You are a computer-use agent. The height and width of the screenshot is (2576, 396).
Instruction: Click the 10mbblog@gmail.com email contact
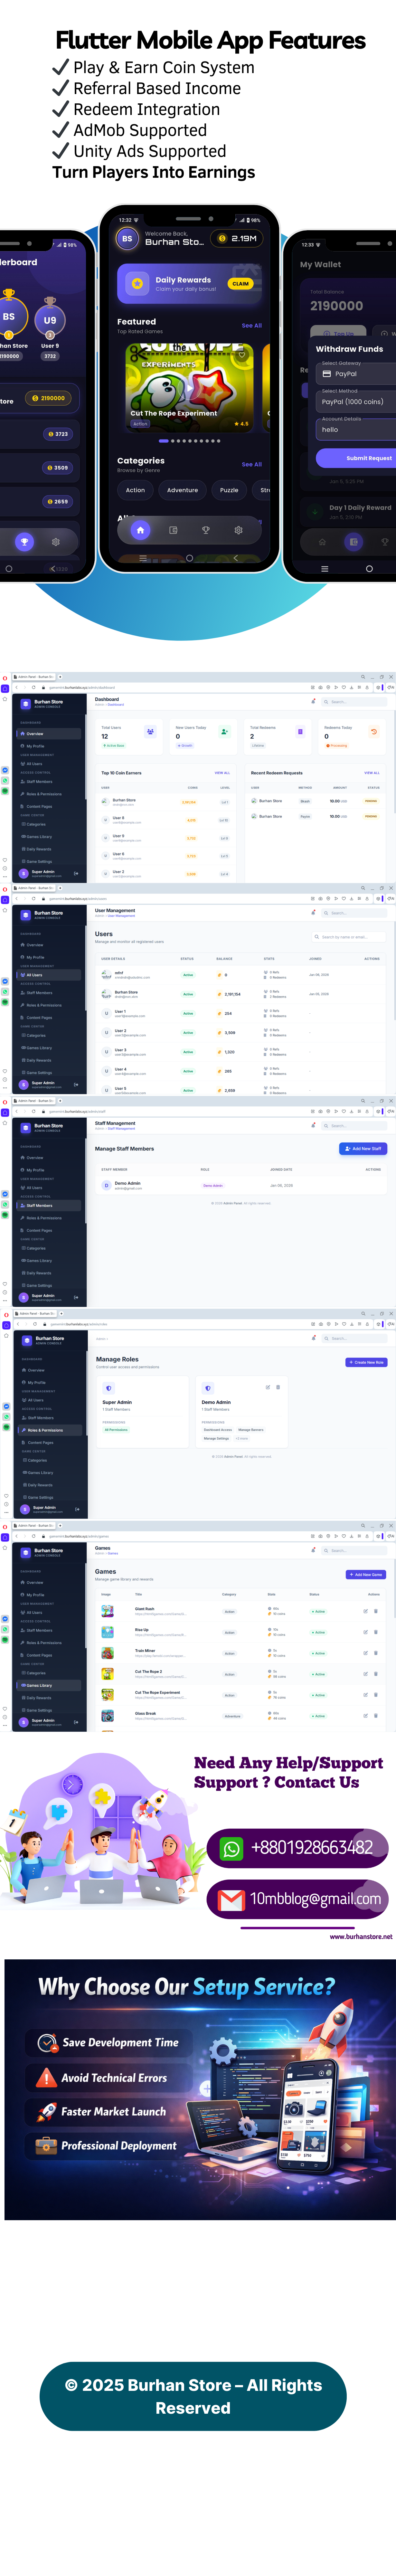point(315,1899)
